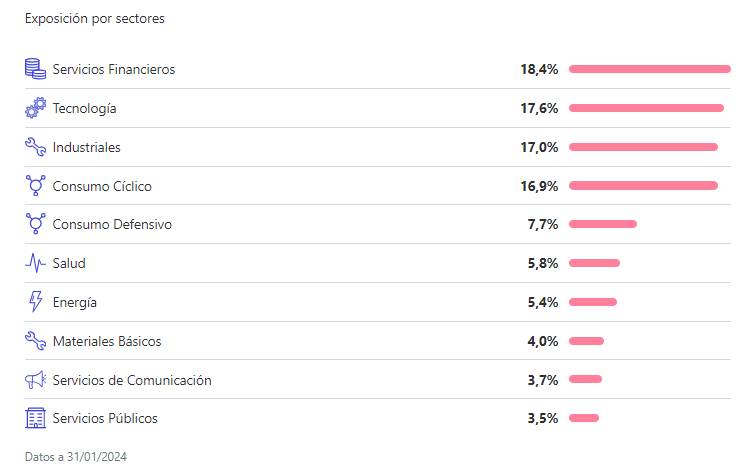This screenshot has width=754, height=469.
Task: Select the Servicios Financieros sector label
Action: click(114, 70)
